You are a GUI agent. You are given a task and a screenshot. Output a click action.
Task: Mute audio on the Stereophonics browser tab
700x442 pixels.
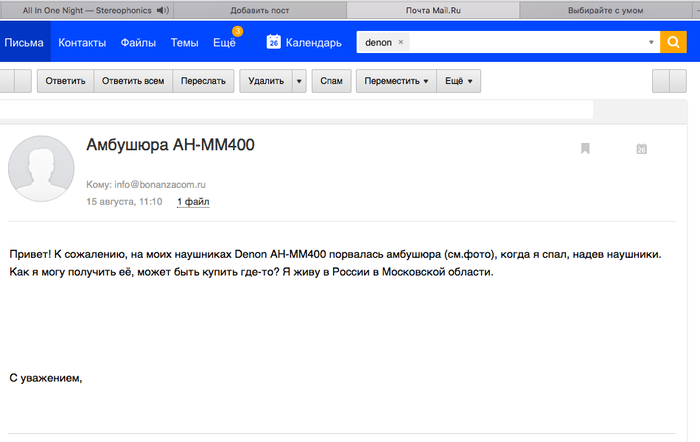point(163,9)
